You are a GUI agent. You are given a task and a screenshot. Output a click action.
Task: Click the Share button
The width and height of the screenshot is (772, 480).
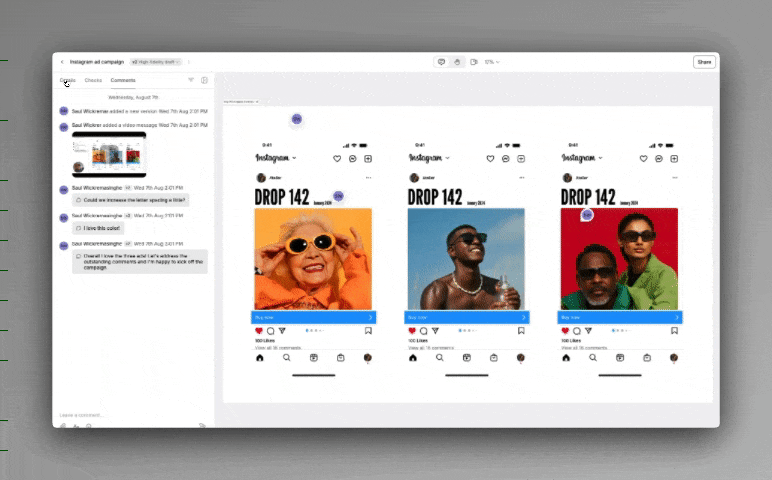click(x=704, y=62)
